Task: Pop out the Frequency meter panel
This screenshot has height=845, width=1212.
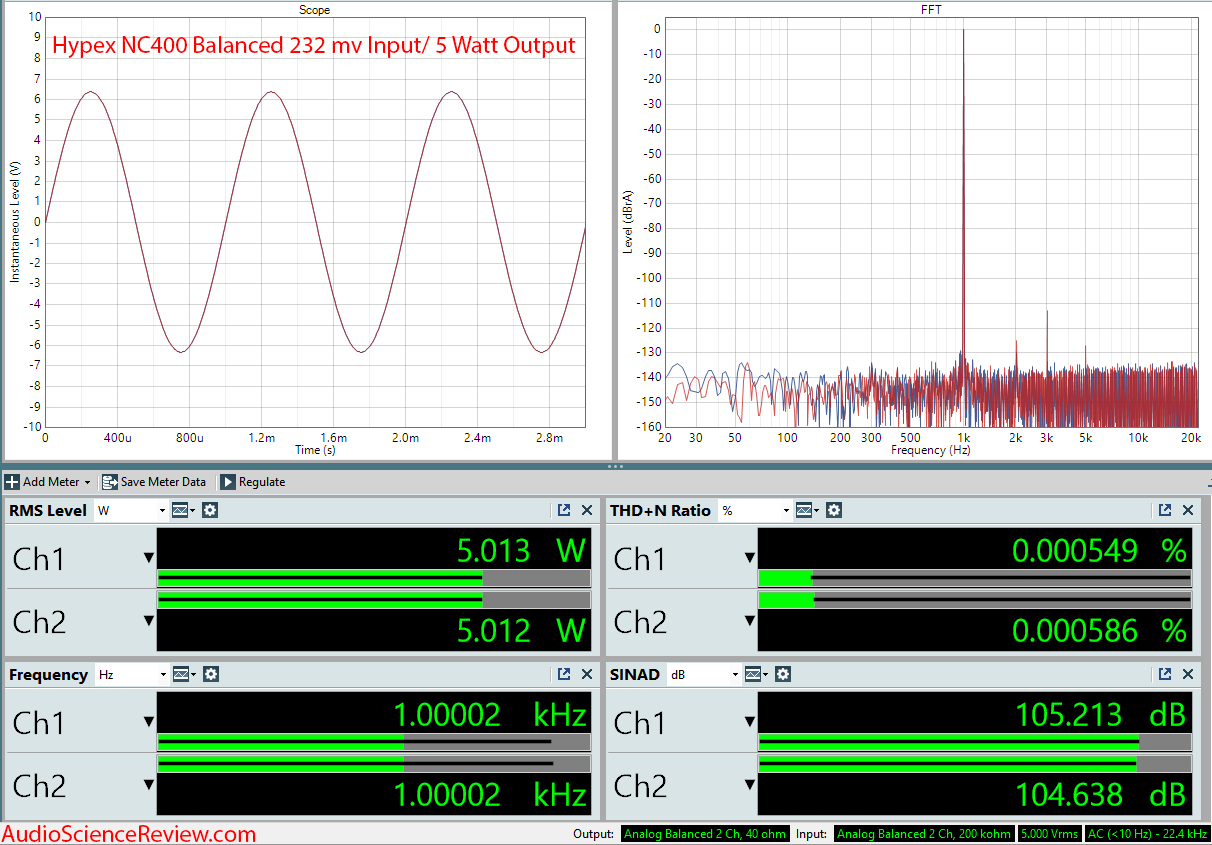Action: [x=564, y=674]
